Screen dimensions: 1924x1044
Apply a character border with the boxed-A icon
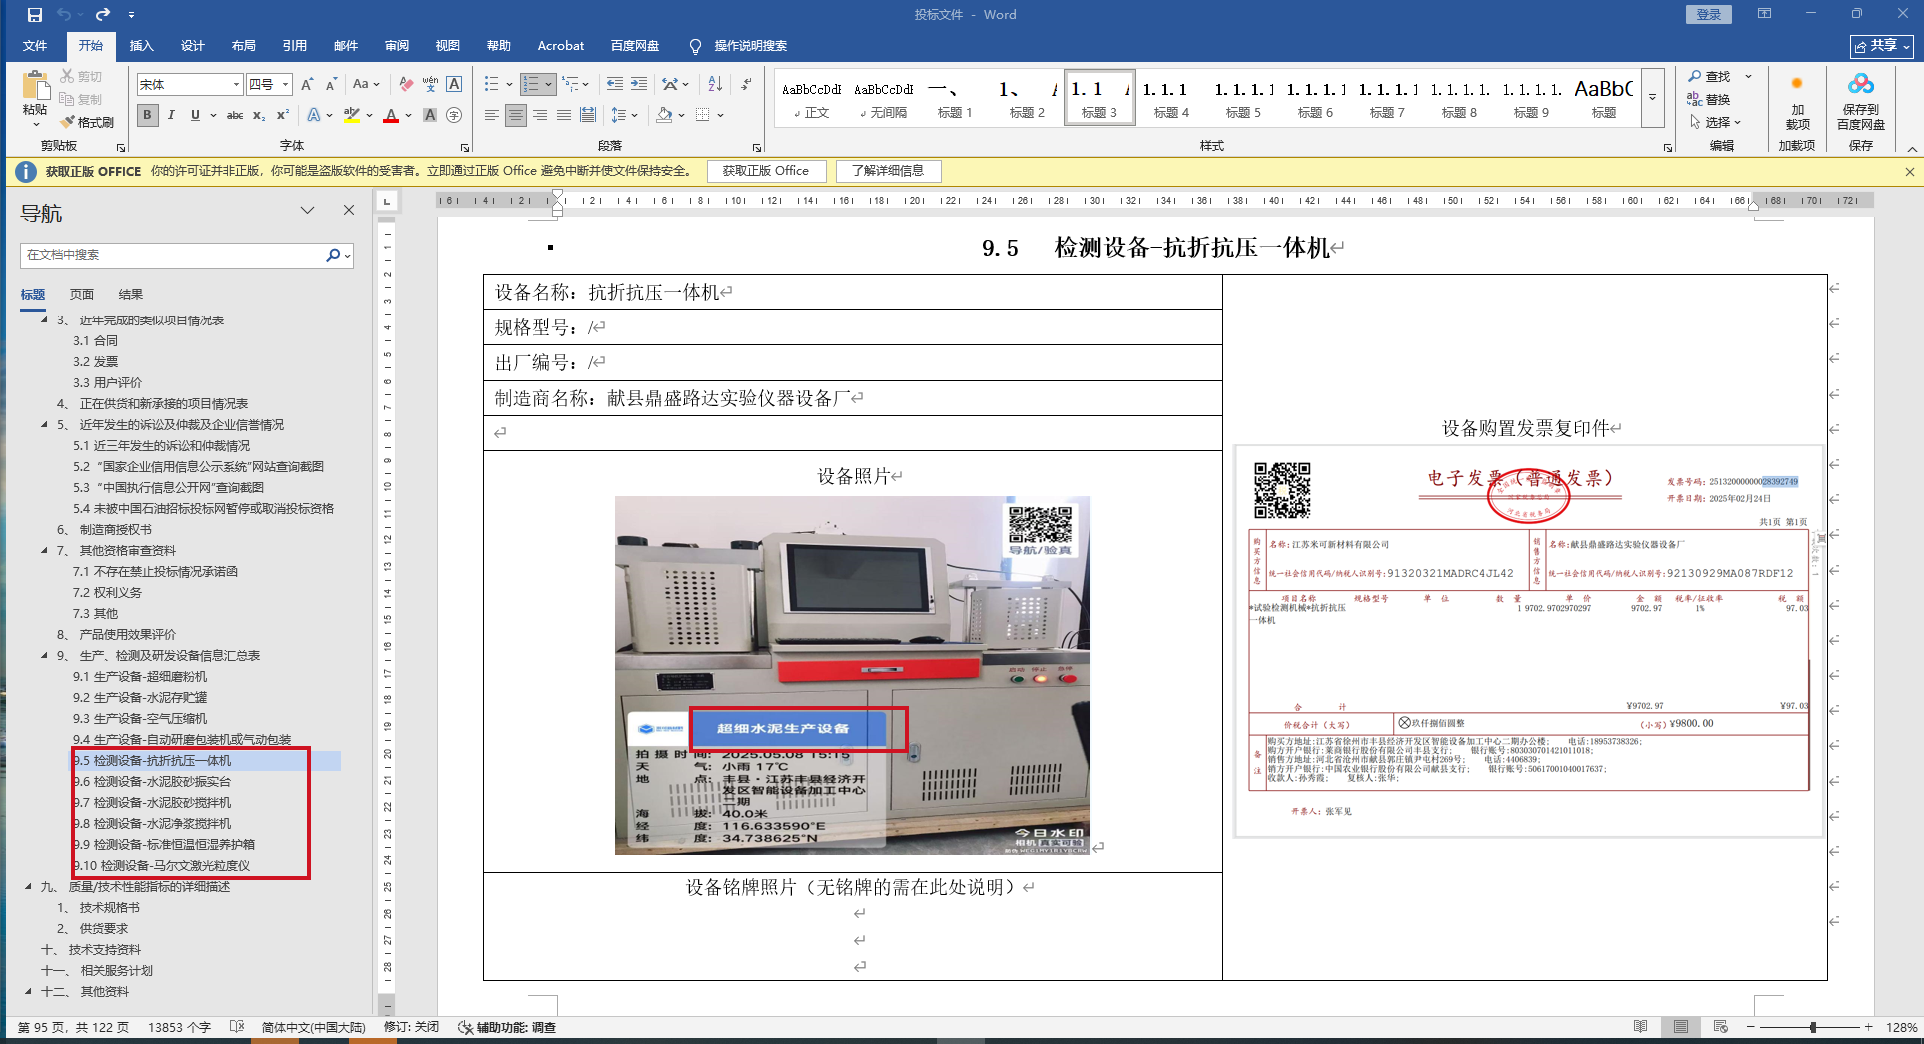tap(454, 85)
